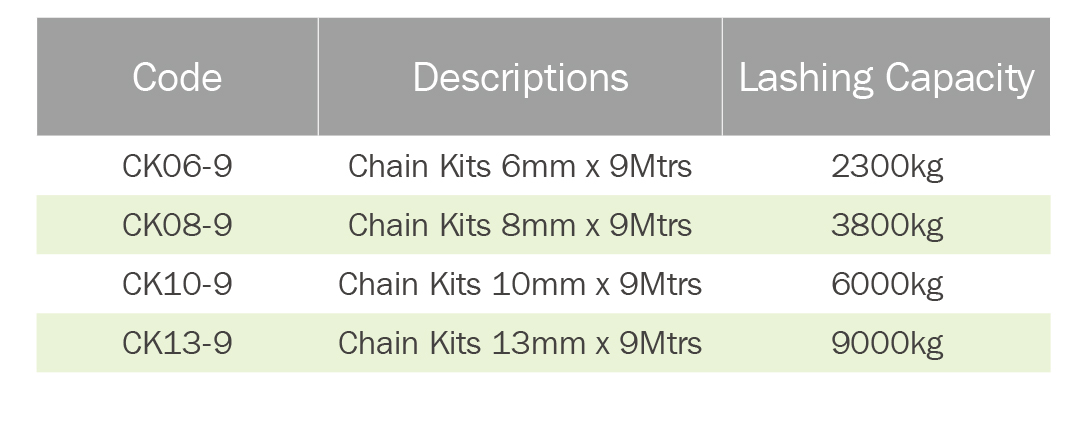Screen dimensions: 1077x434
Task: Click divider between Descriptions and Lashing Capacity headers
Action: click(x=722, y=77)
